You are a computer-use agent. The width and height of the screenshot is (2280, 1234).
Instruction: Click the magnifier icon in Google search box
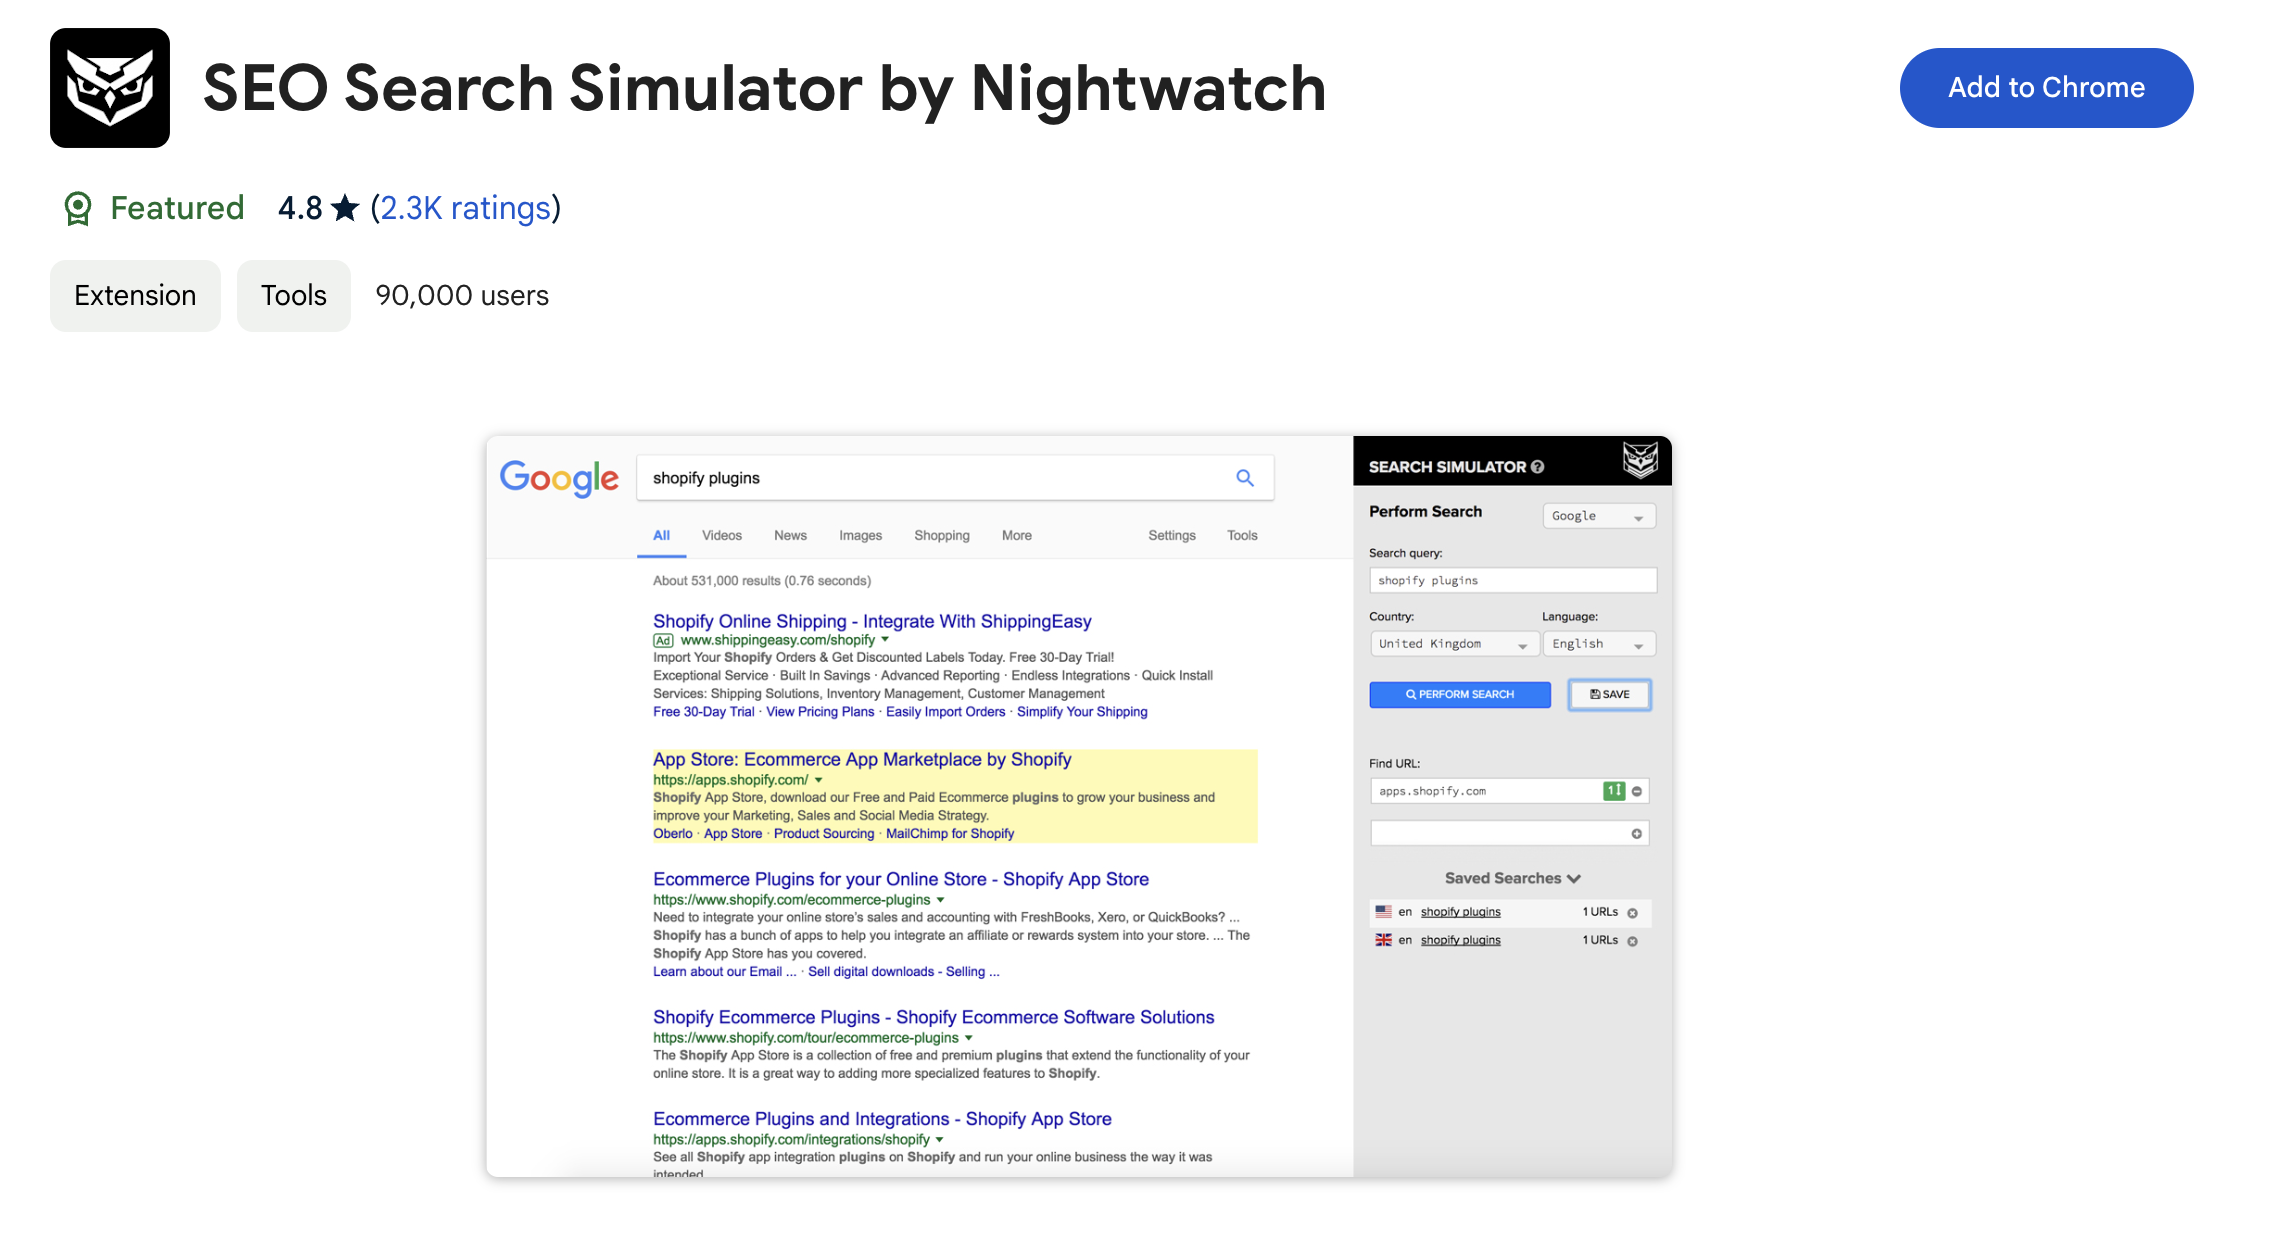1245,478
